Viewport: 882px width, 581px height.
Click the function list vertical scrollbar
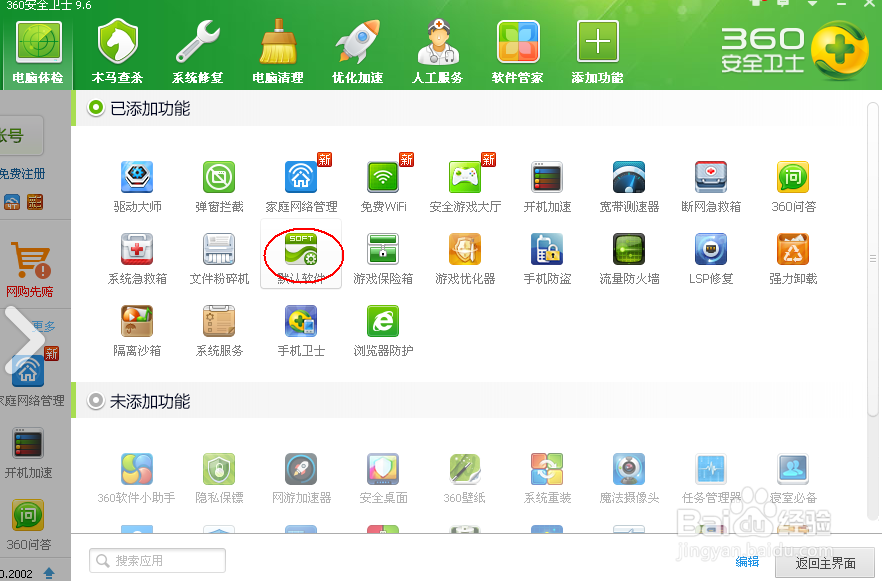click(x=872, y=259)
